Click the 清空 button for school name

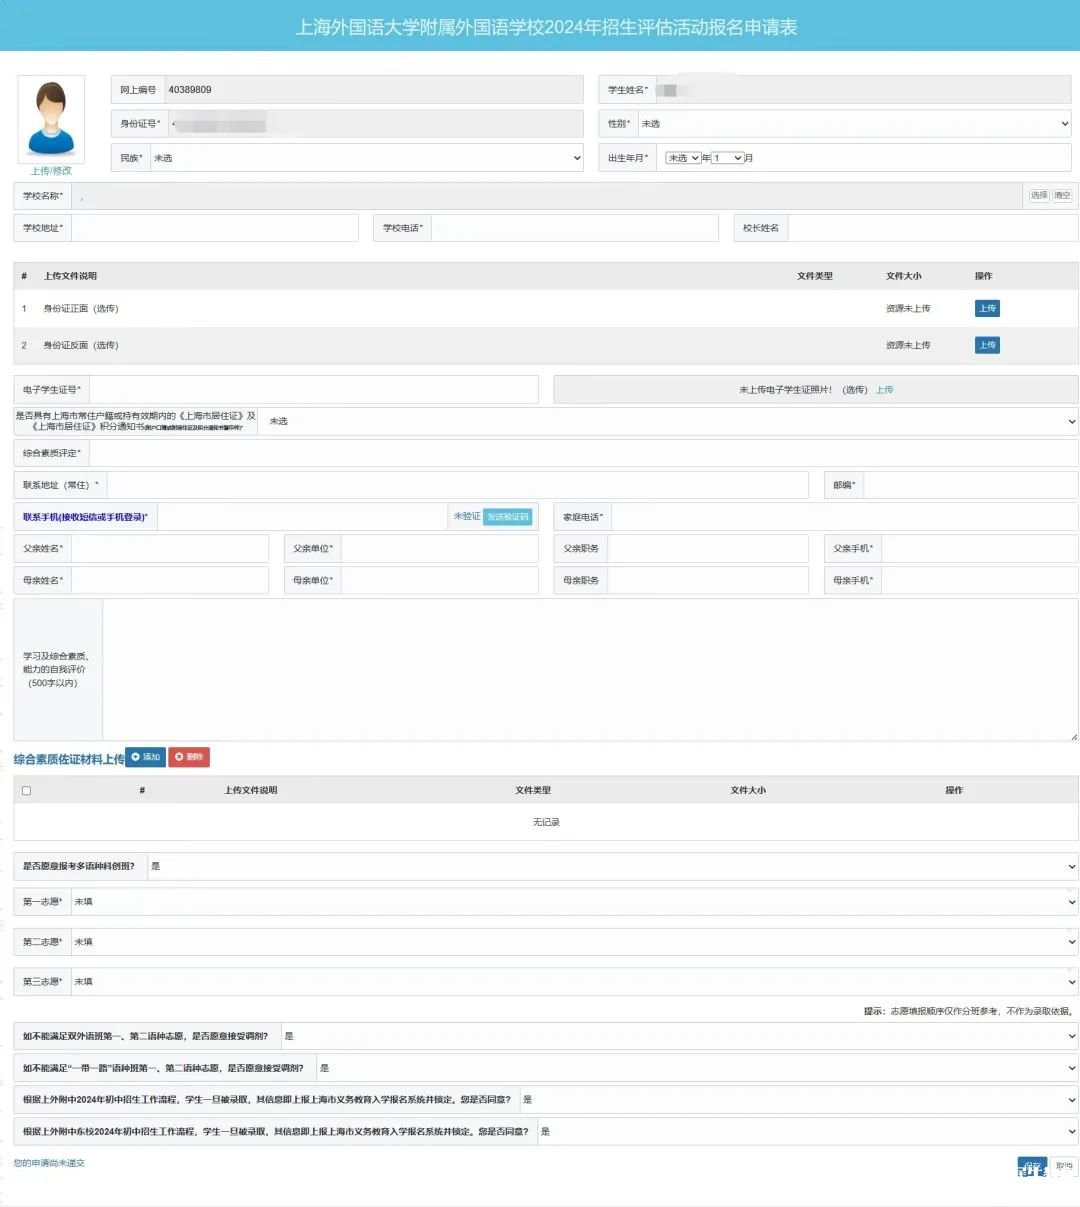[1062, 196]
